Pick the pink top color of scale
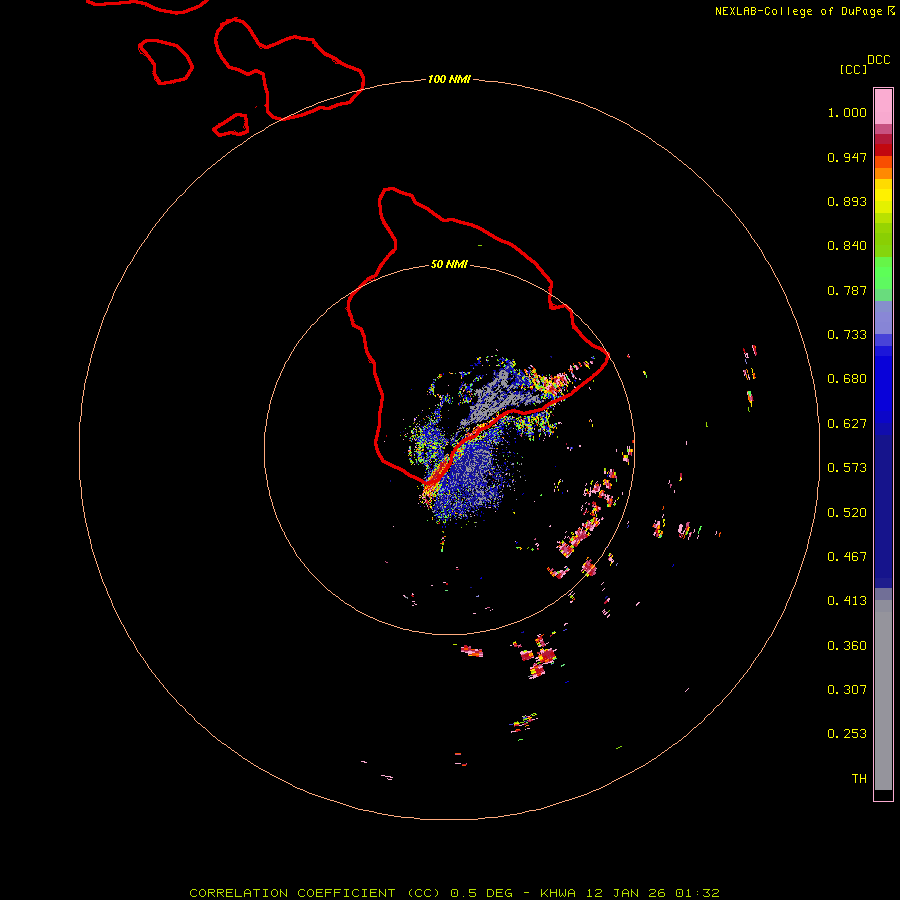 click(883, 107)
